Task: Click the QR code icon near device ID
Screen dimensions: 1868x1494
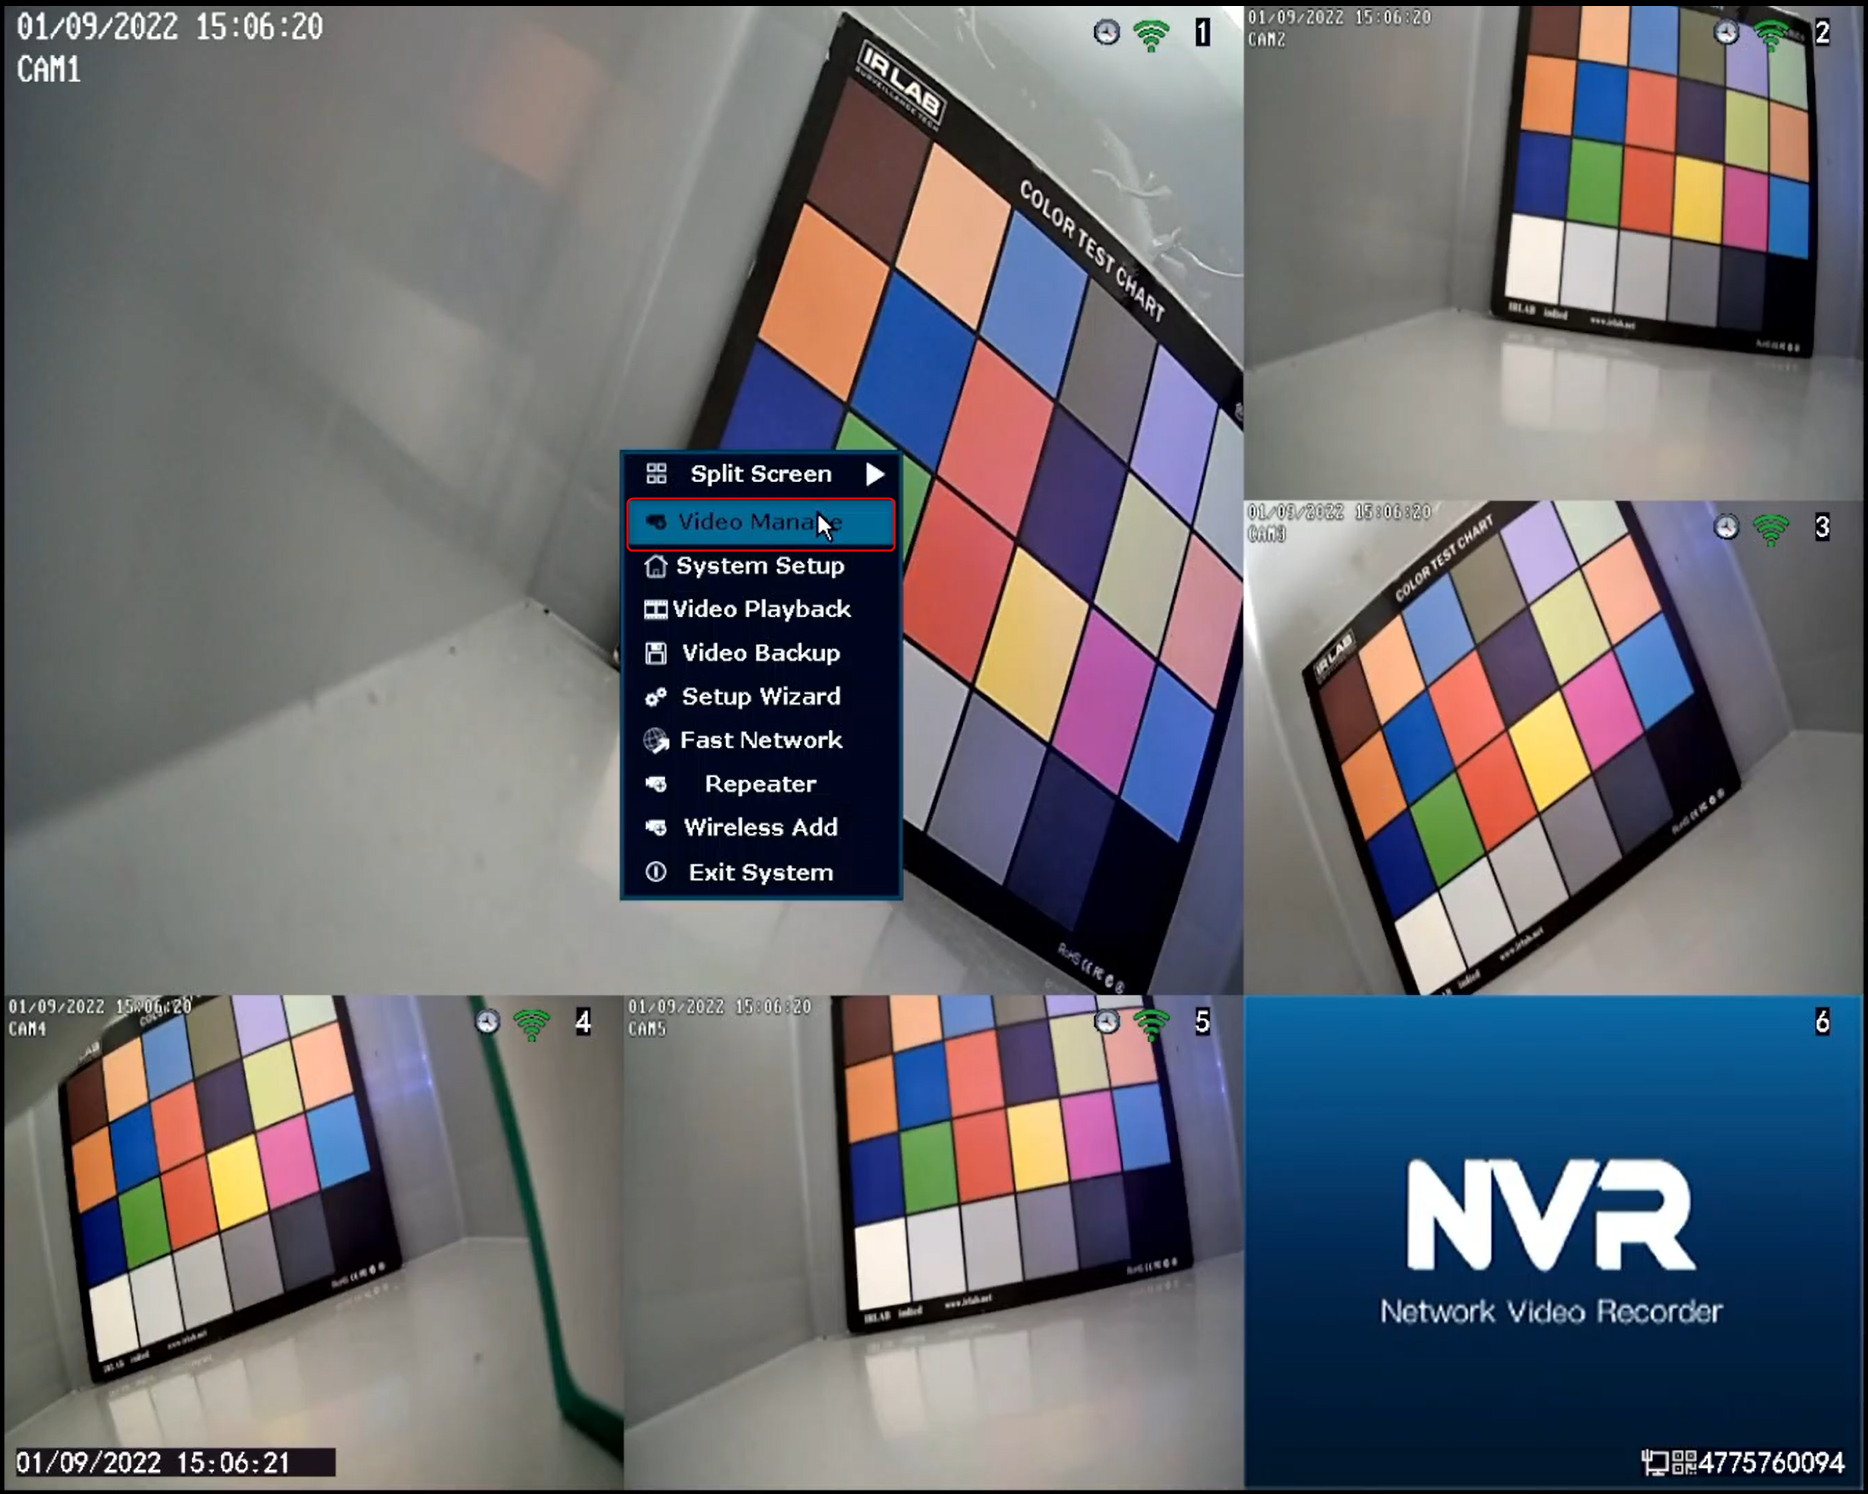Action: click(1684, 1463)
